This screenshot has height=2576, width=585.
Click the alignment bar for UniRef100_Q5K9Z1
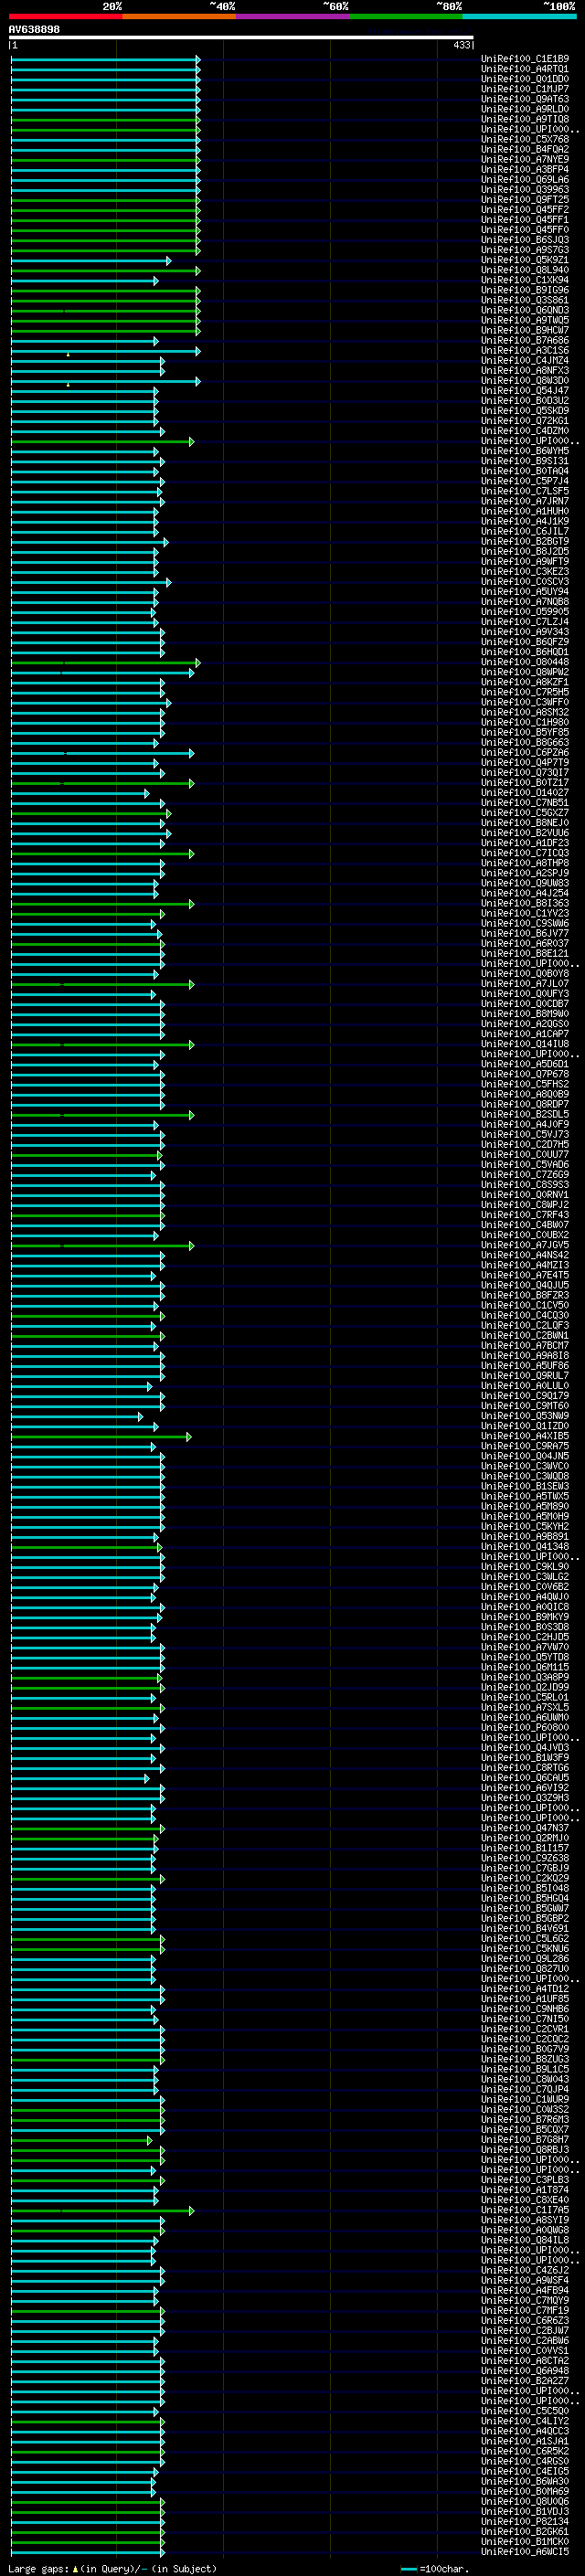[x=90, y=260]
